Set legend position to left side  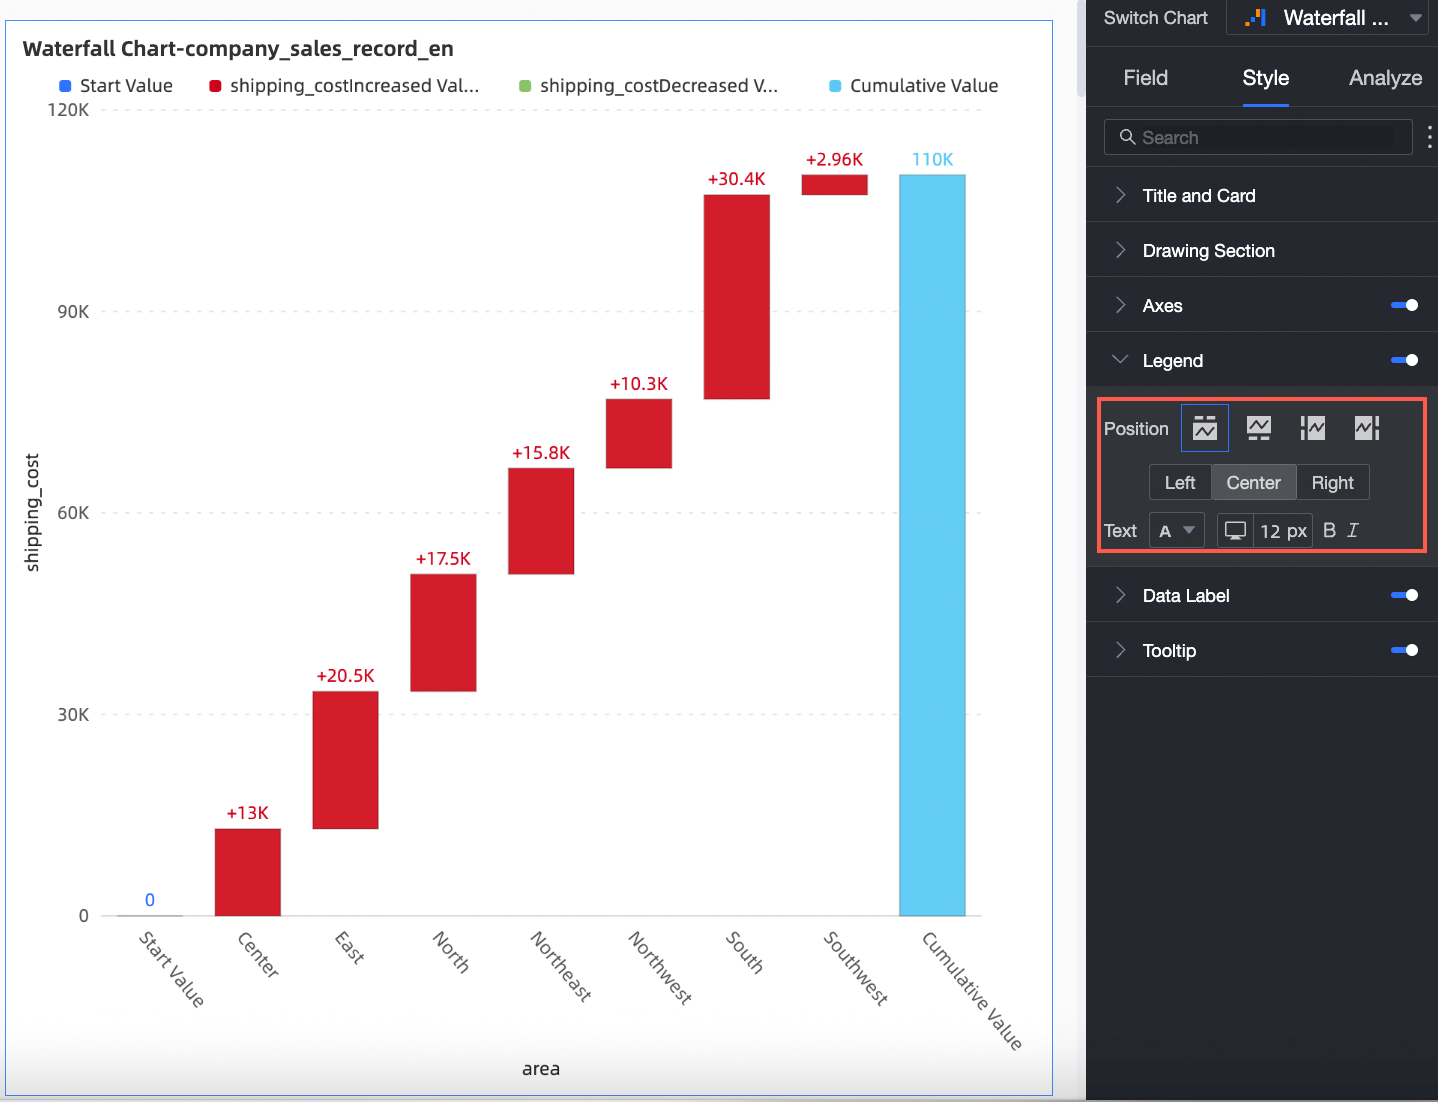tap(1313, 428)
